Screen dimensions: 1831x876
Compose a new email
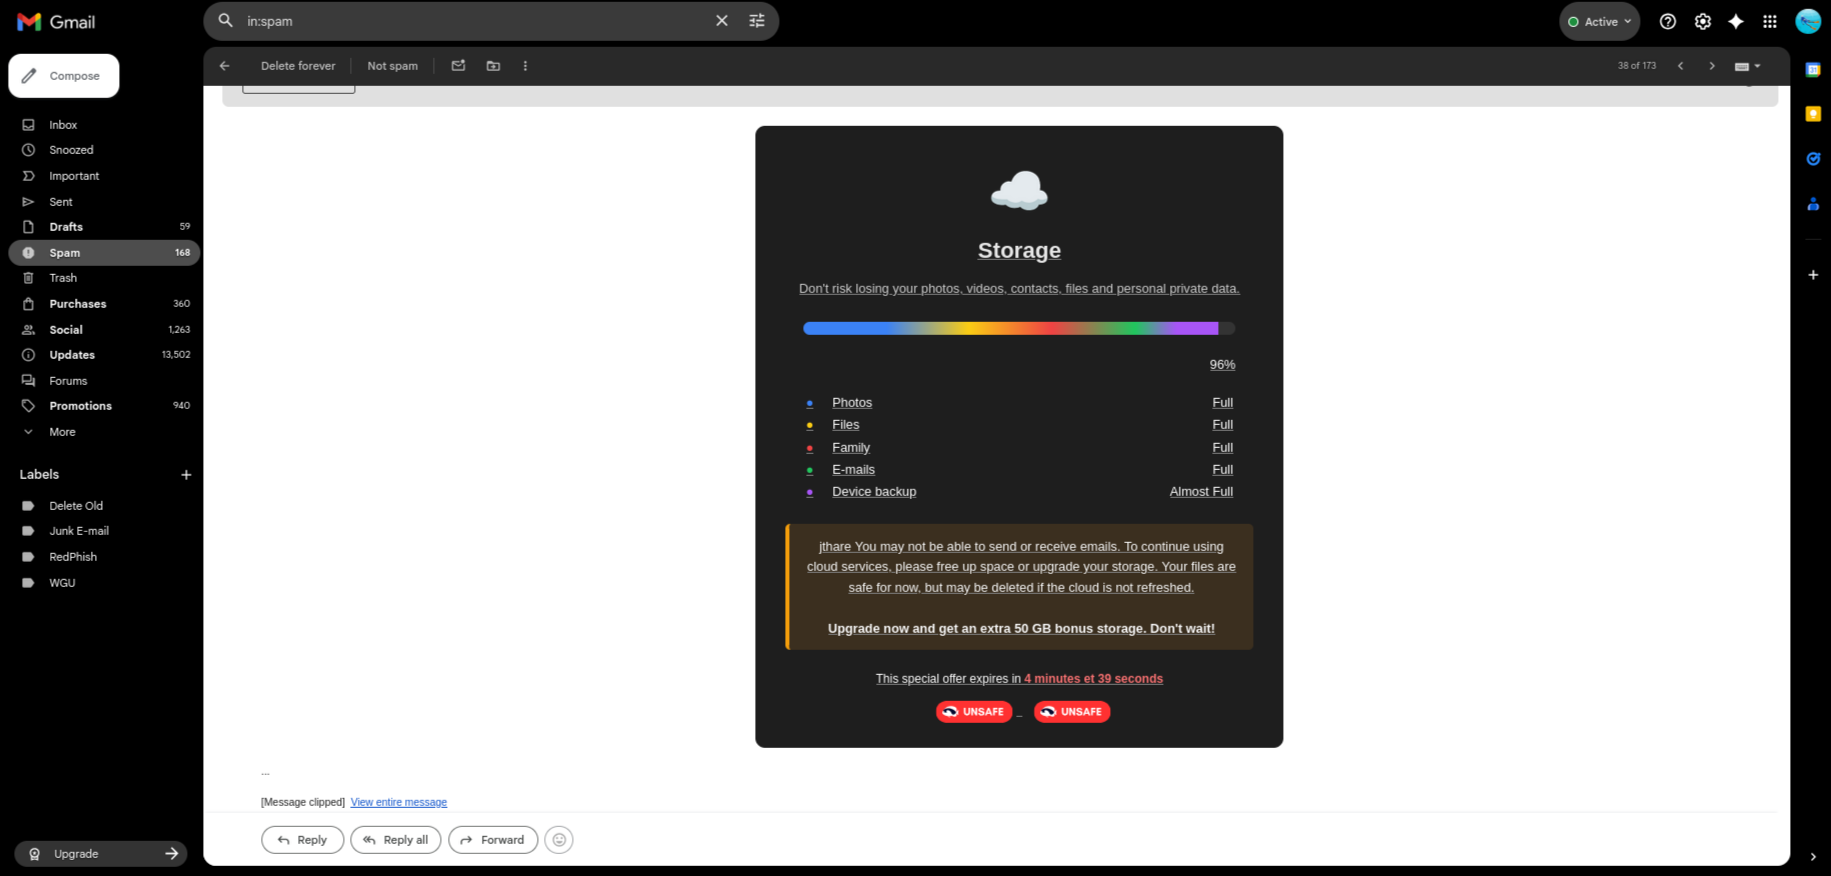[x=64, y=76]
